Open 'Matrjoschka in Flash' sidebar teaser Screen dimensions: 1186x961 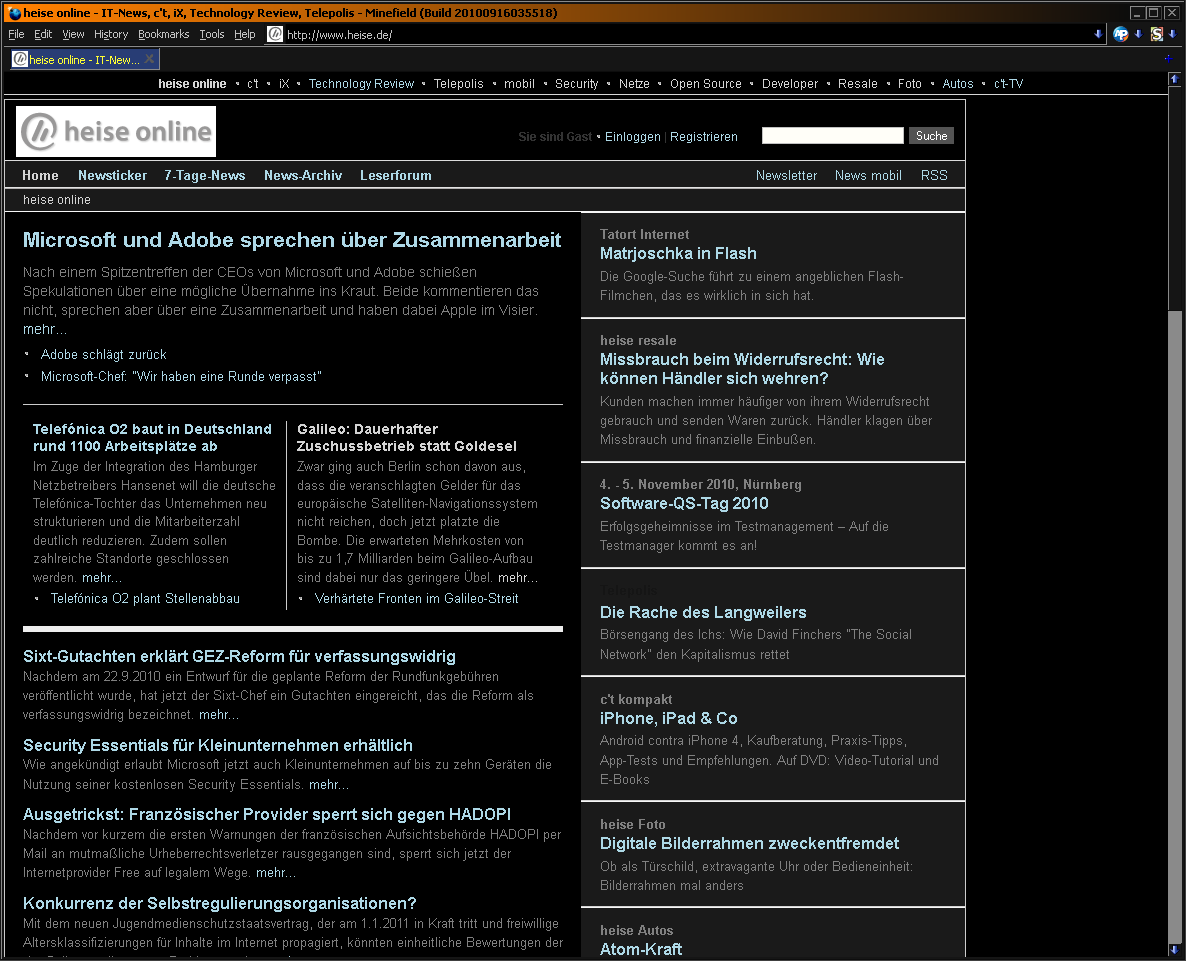click(678, 253)
